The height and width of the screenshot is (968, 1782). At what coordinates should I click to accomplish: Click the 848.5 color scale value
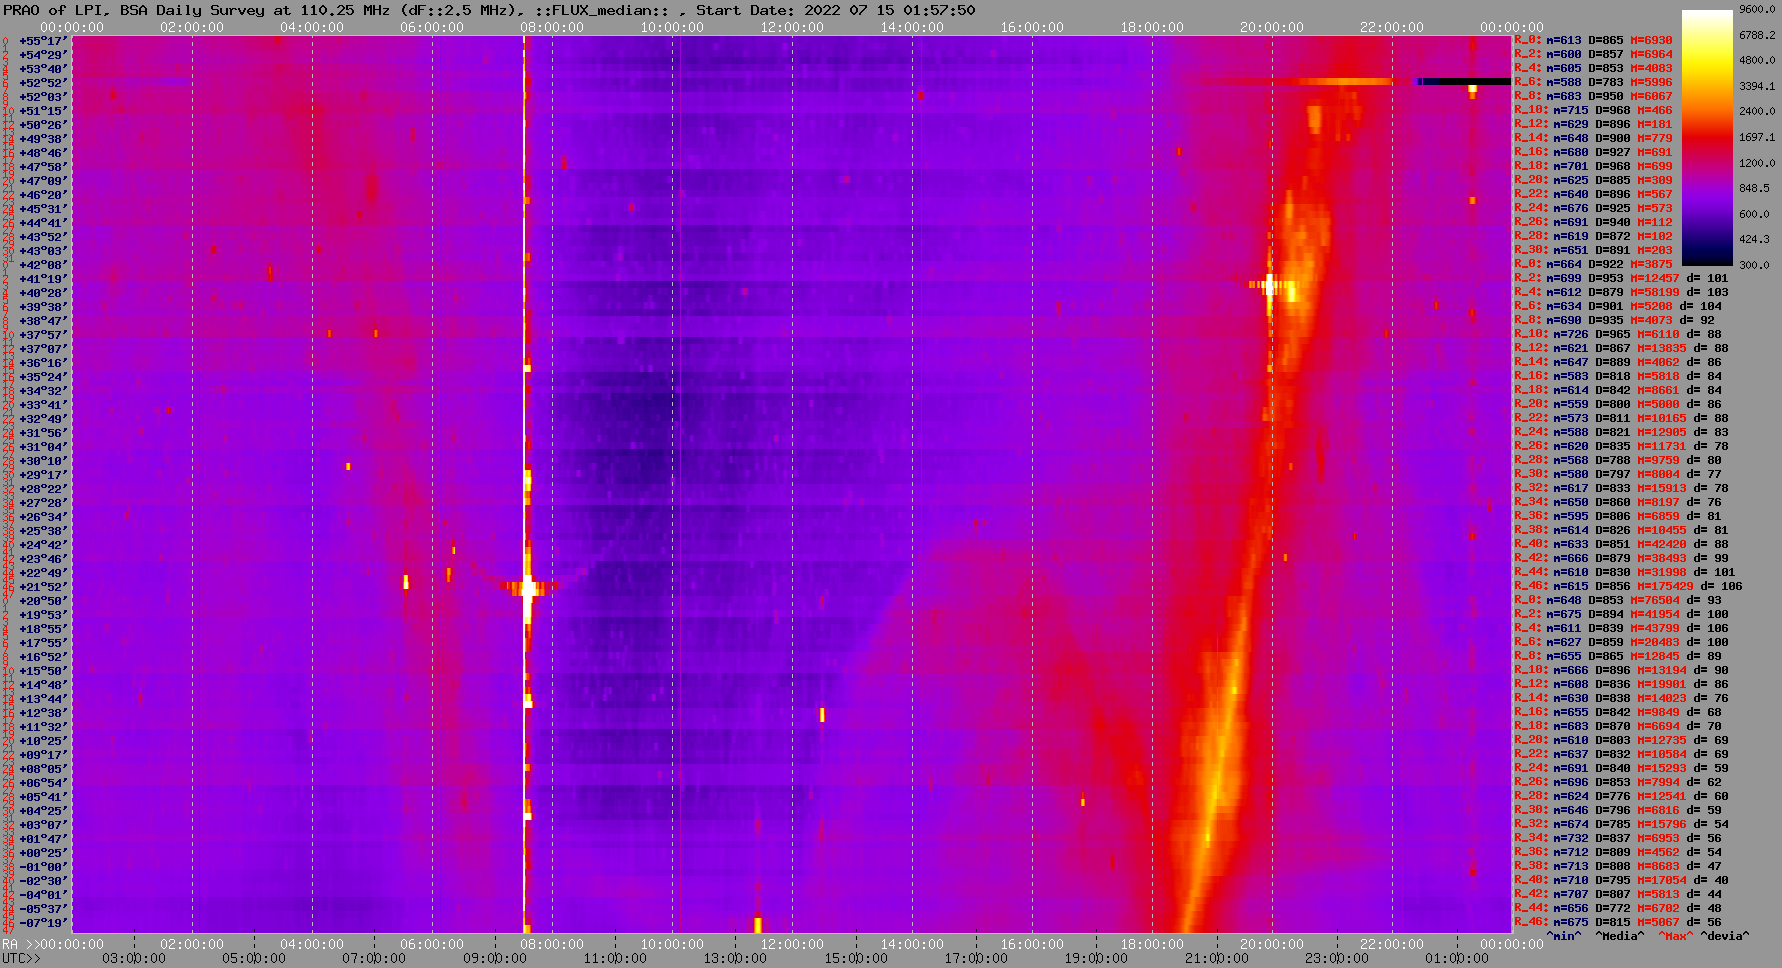(1754, 188)
